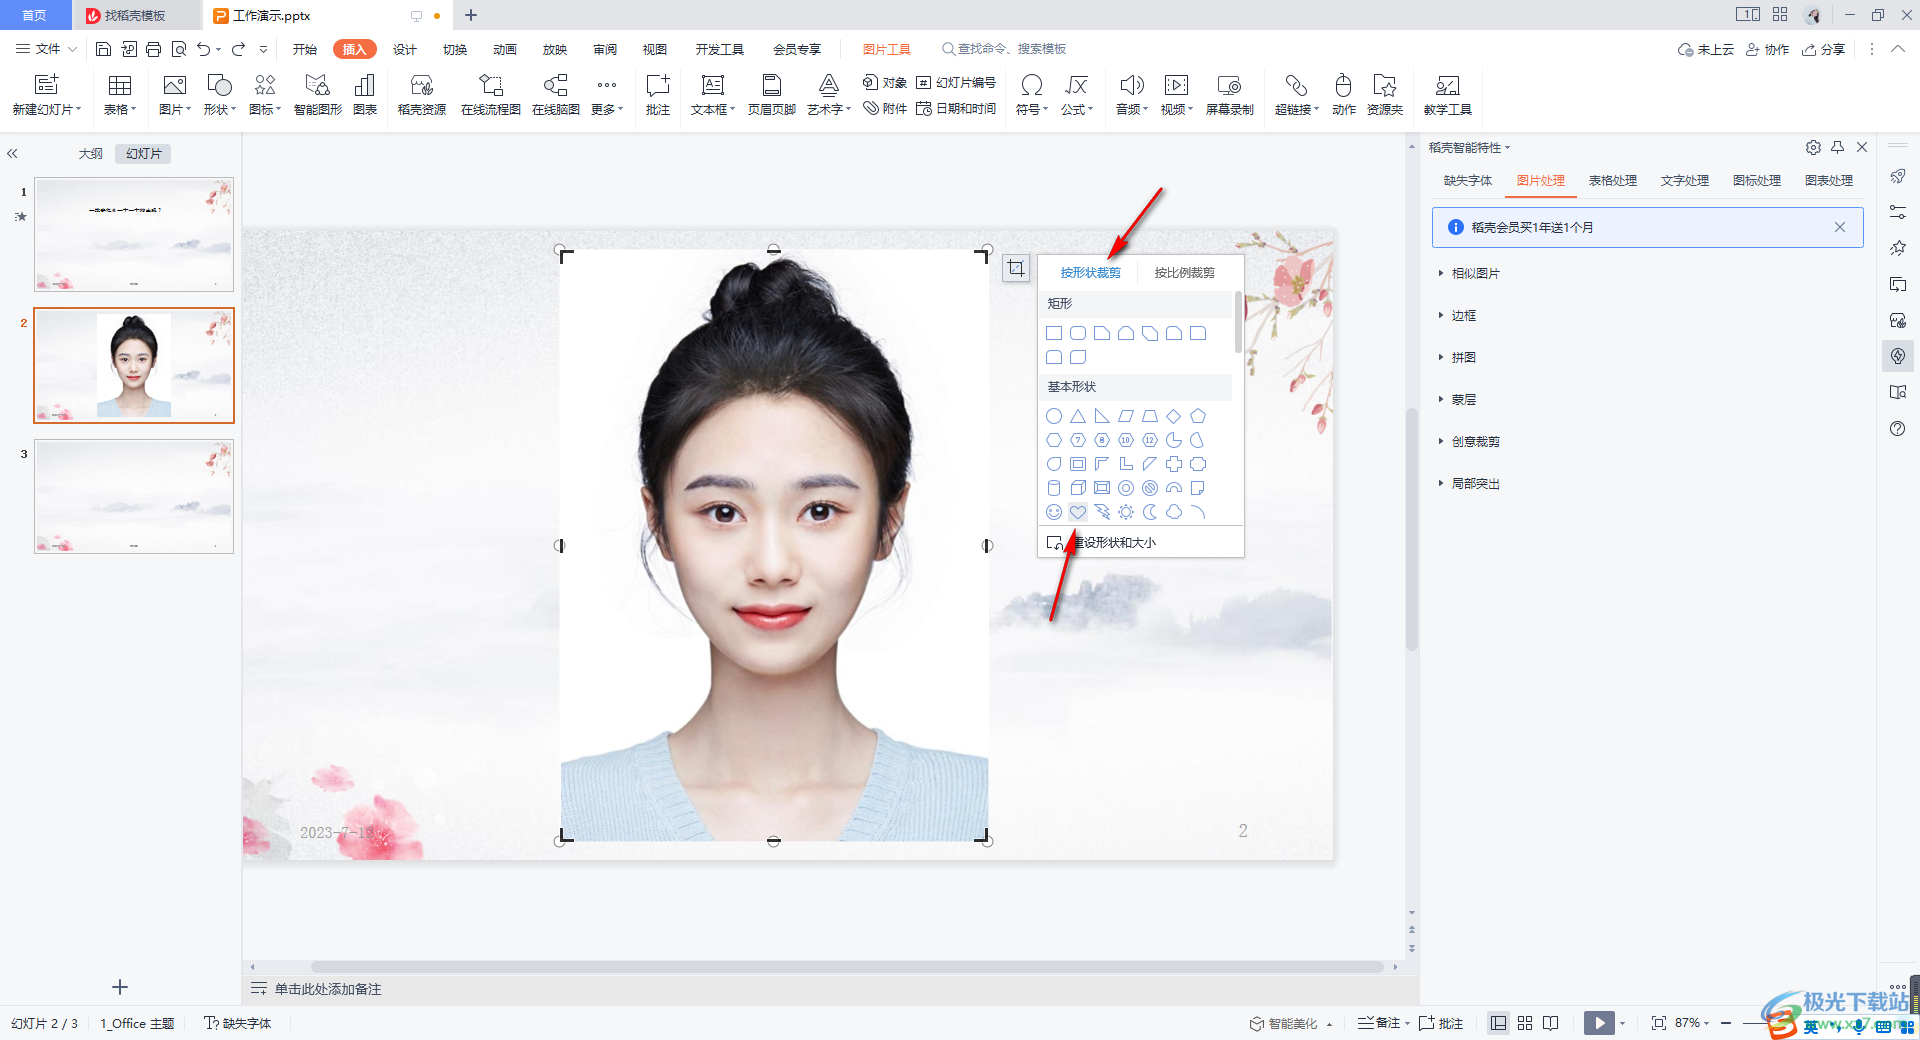
Task: Click the print icon in quick toolbar
Action: (x=153, y=49)
